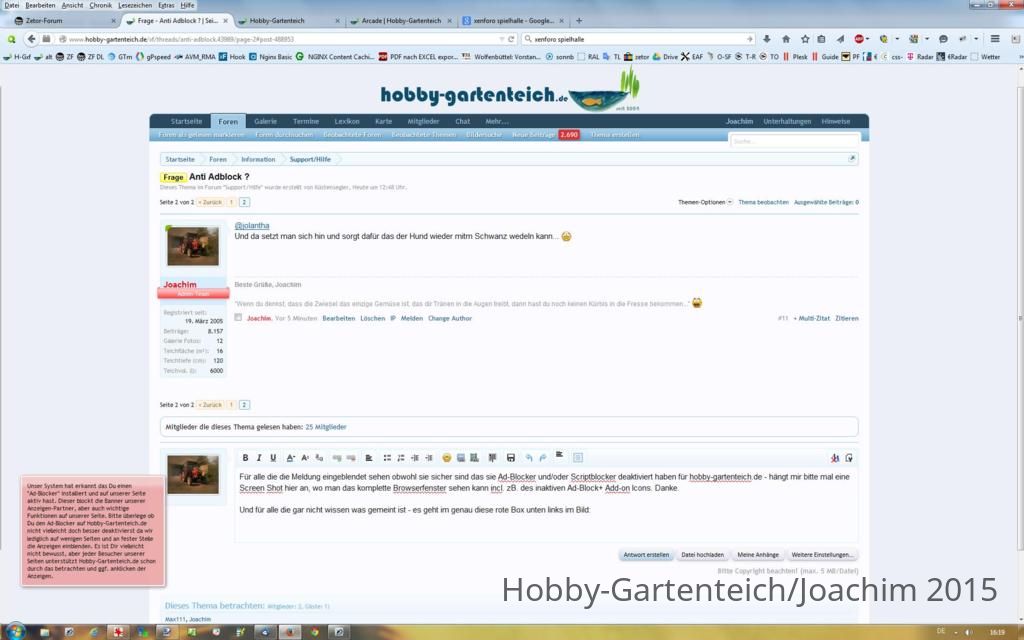Open Chat navigation tab
The image size is (1024, 640).
[x=462, y=121]
